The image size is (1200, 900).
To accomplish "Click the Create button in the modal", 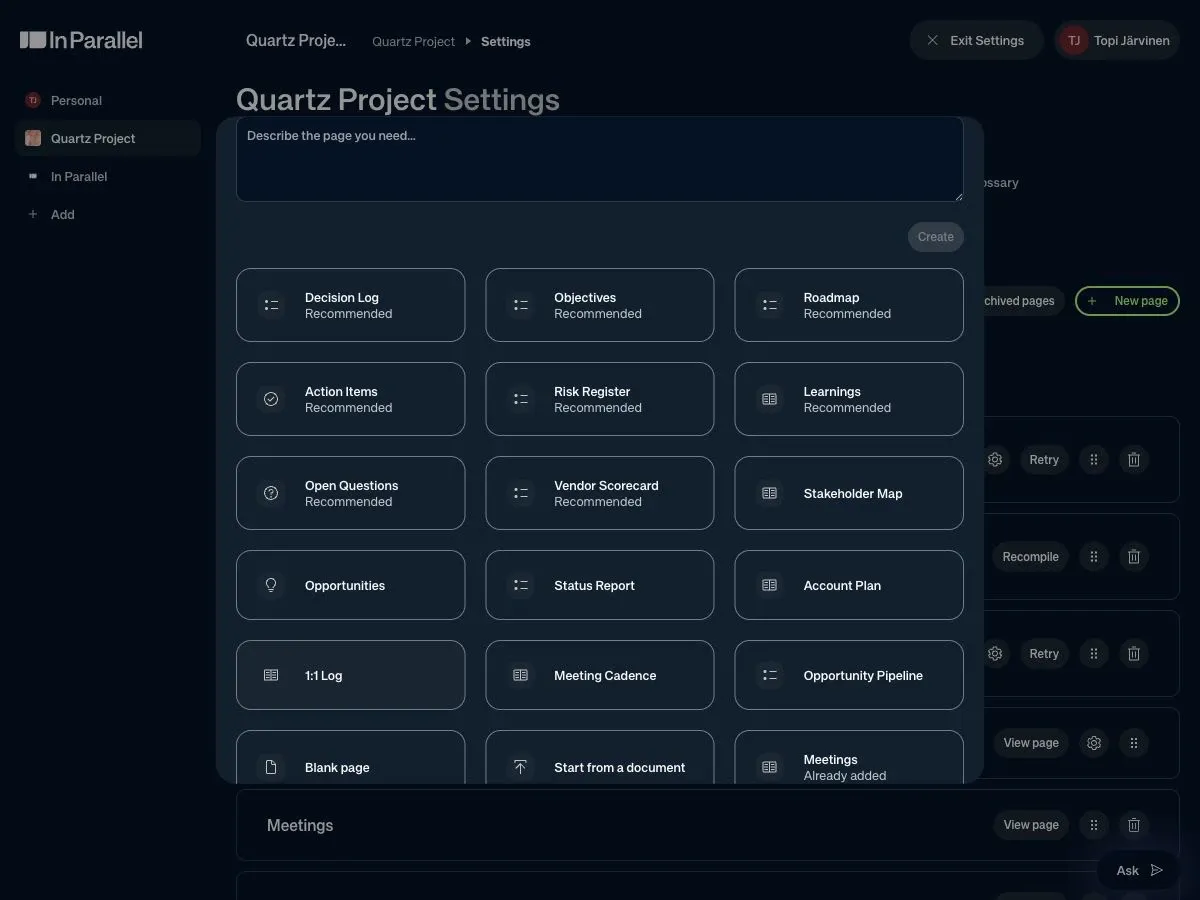I will coord(936,237).
